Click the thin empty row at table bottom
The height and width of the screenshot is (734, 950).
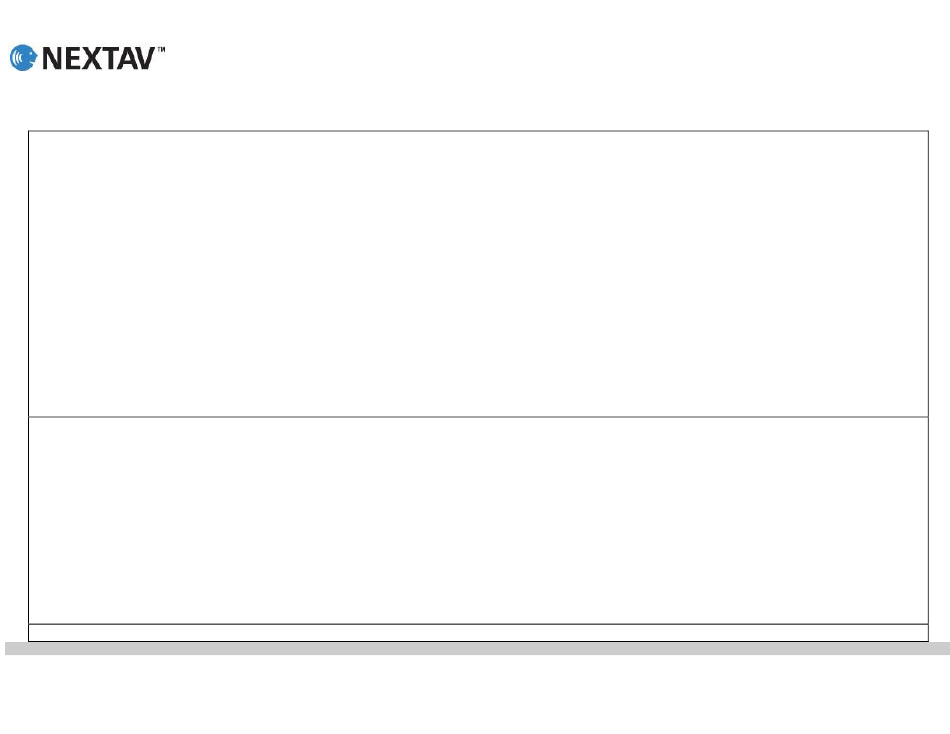click(478, 633)
